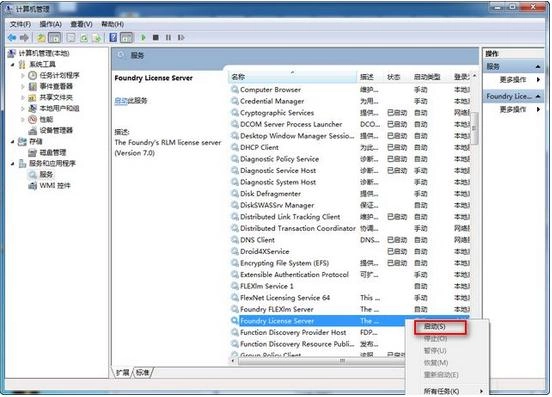Click the Export List toolbar icon

[x=96, y=38]
